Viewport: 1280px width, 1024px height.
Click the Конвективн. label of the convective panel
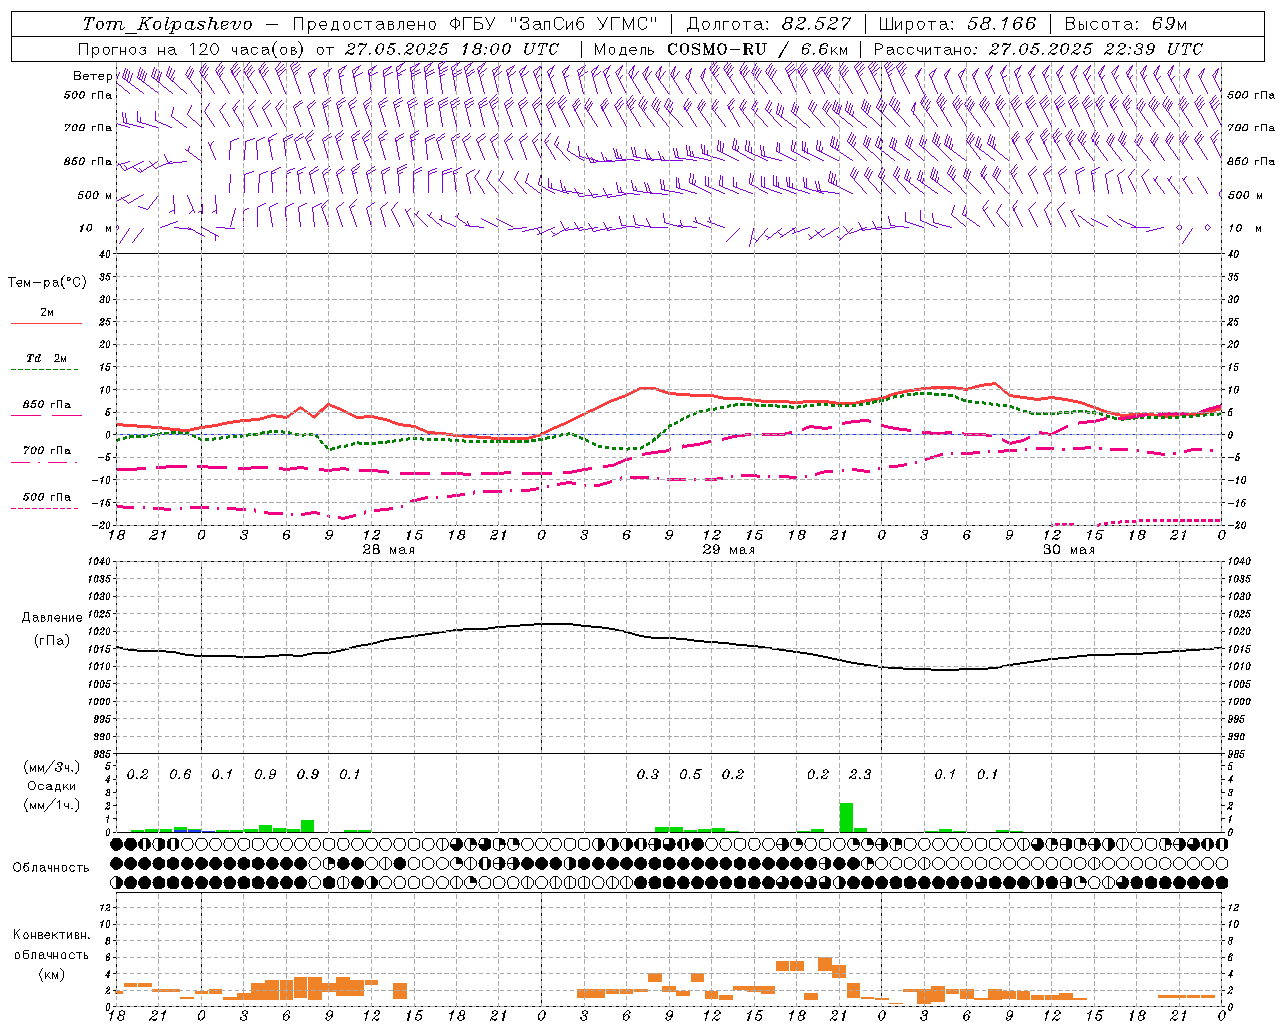[51, 935]
